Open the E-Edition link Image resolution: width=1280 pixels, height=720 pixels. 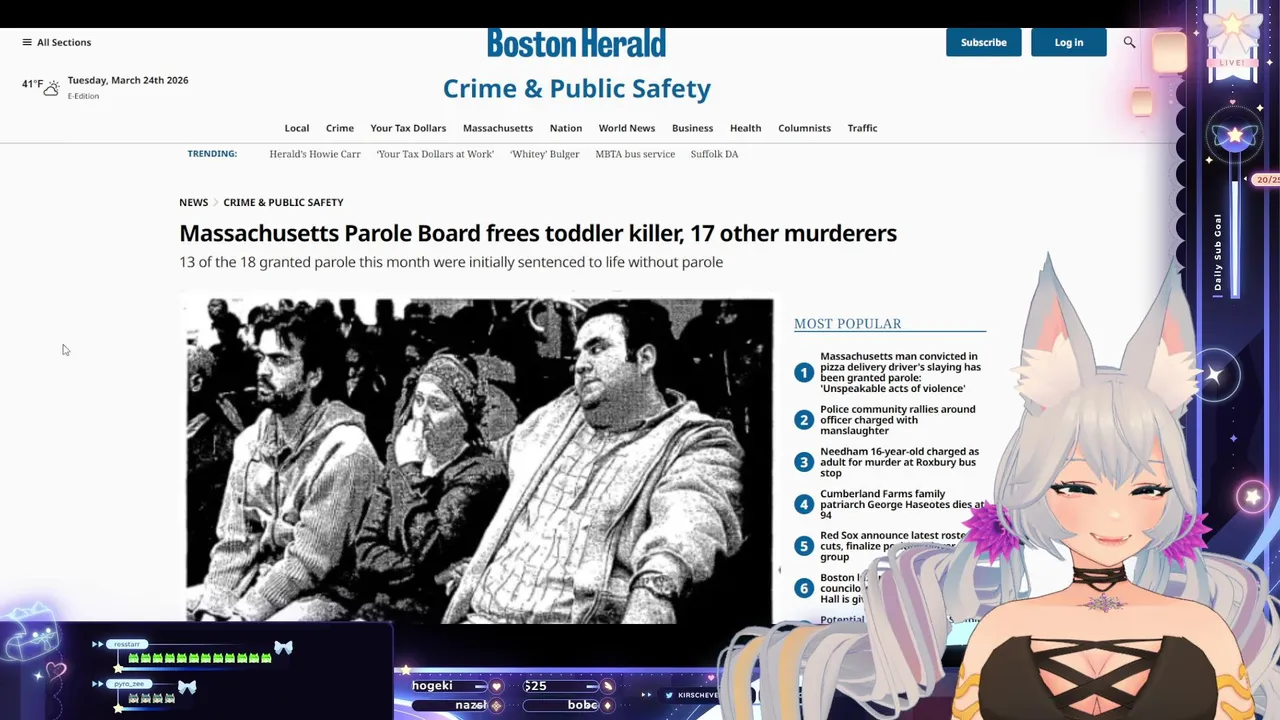[x=83, y=96]
